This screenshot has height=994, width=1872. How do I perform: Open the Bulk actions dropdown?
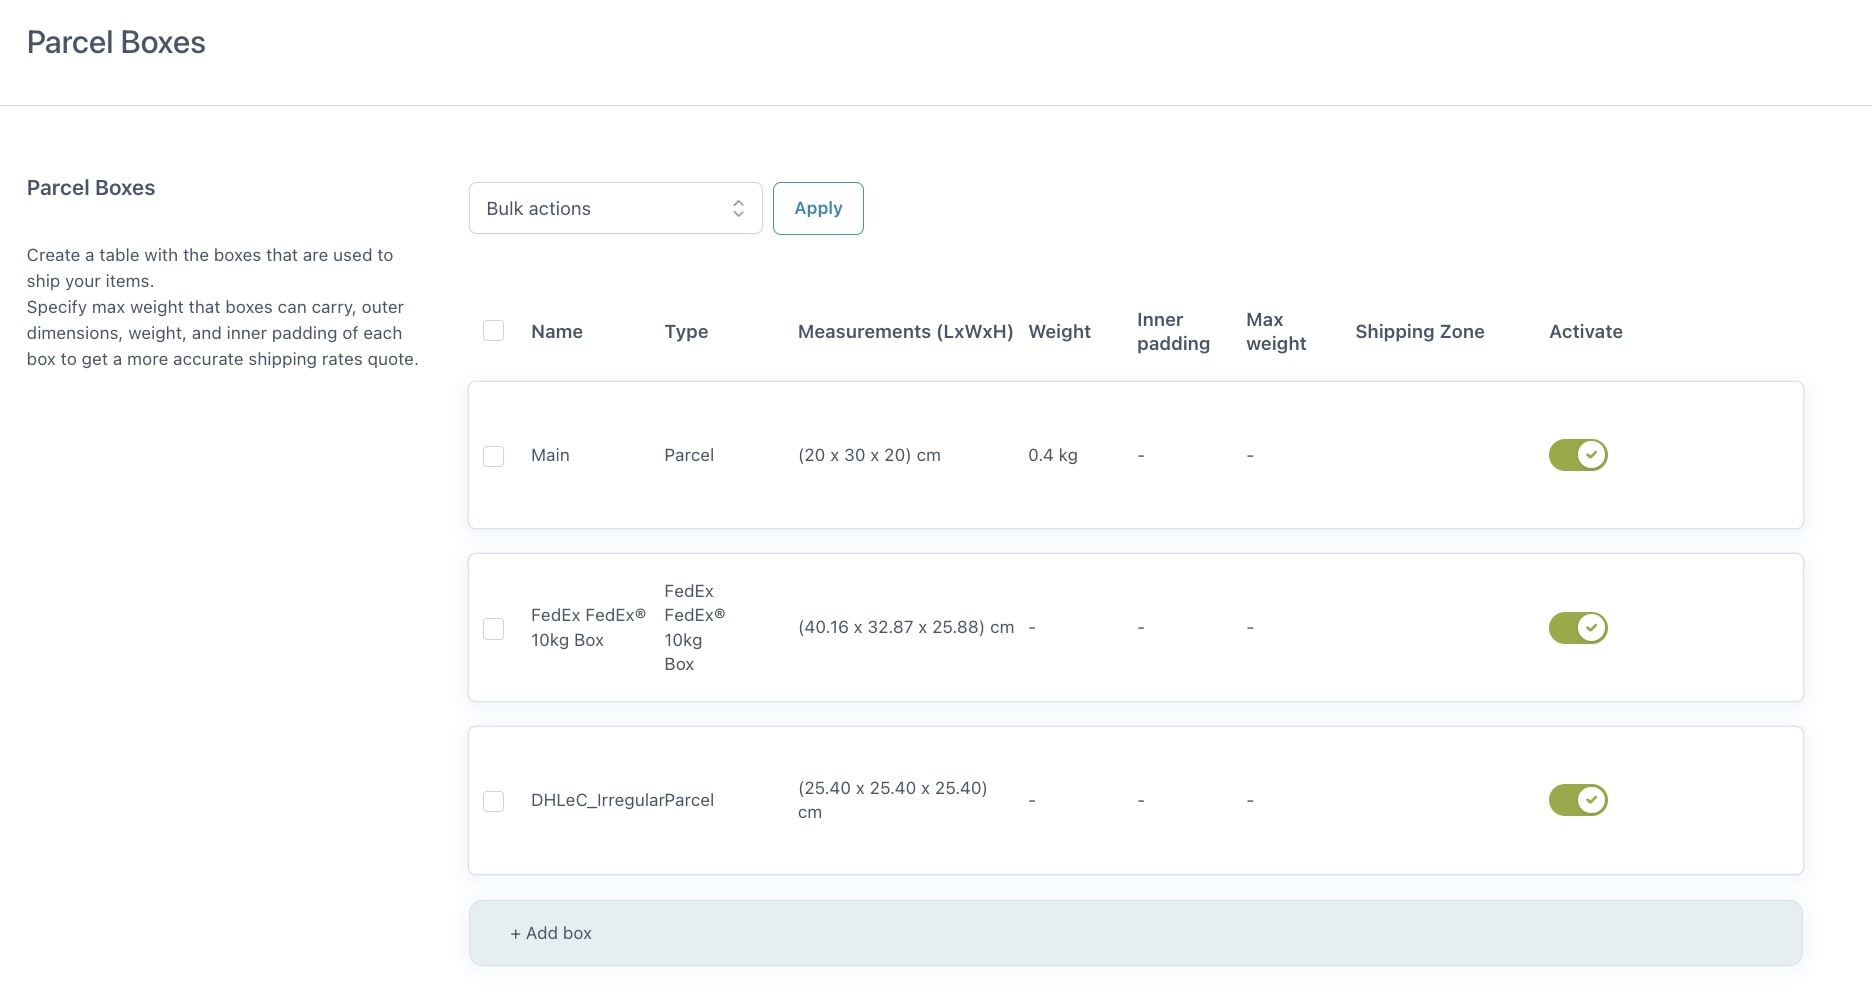tap(615, 208)
